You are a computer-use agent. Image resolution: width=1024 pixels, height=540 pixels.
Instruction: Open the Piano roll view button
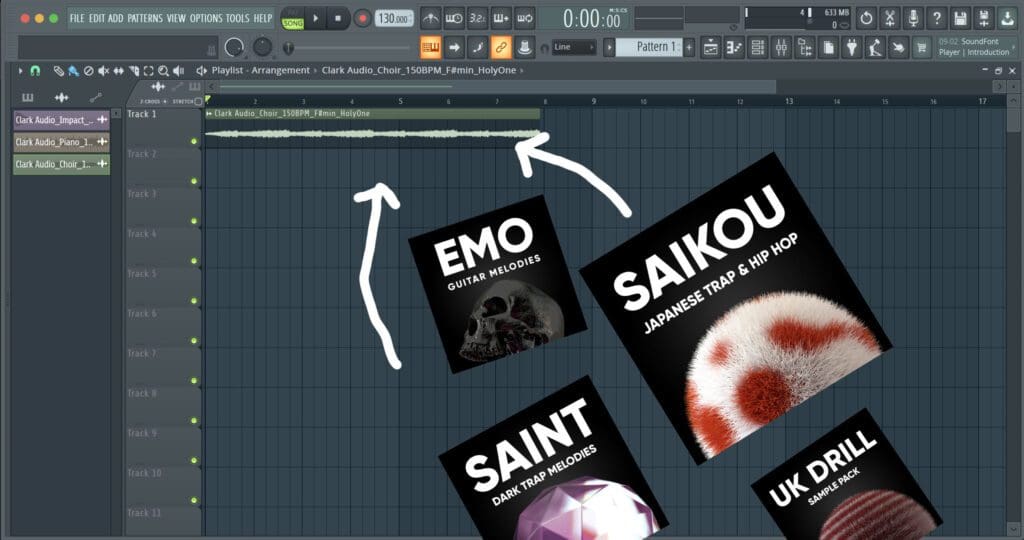tap(734, 47)
